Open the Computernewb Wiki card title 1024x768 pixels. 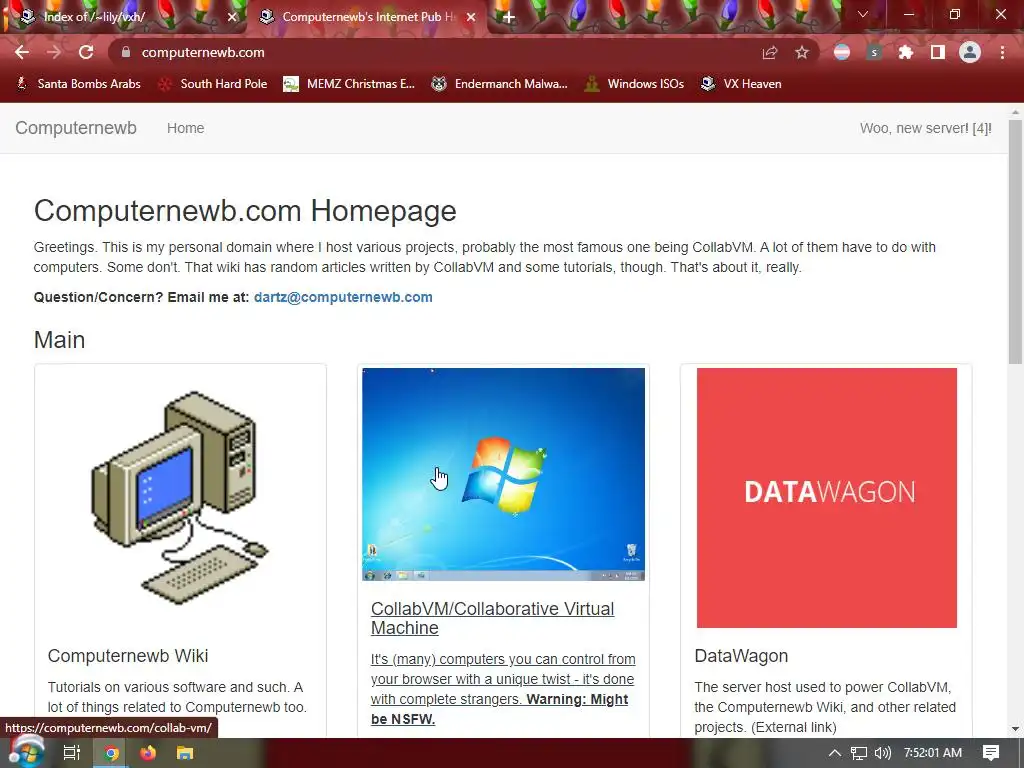coord(128,656)
